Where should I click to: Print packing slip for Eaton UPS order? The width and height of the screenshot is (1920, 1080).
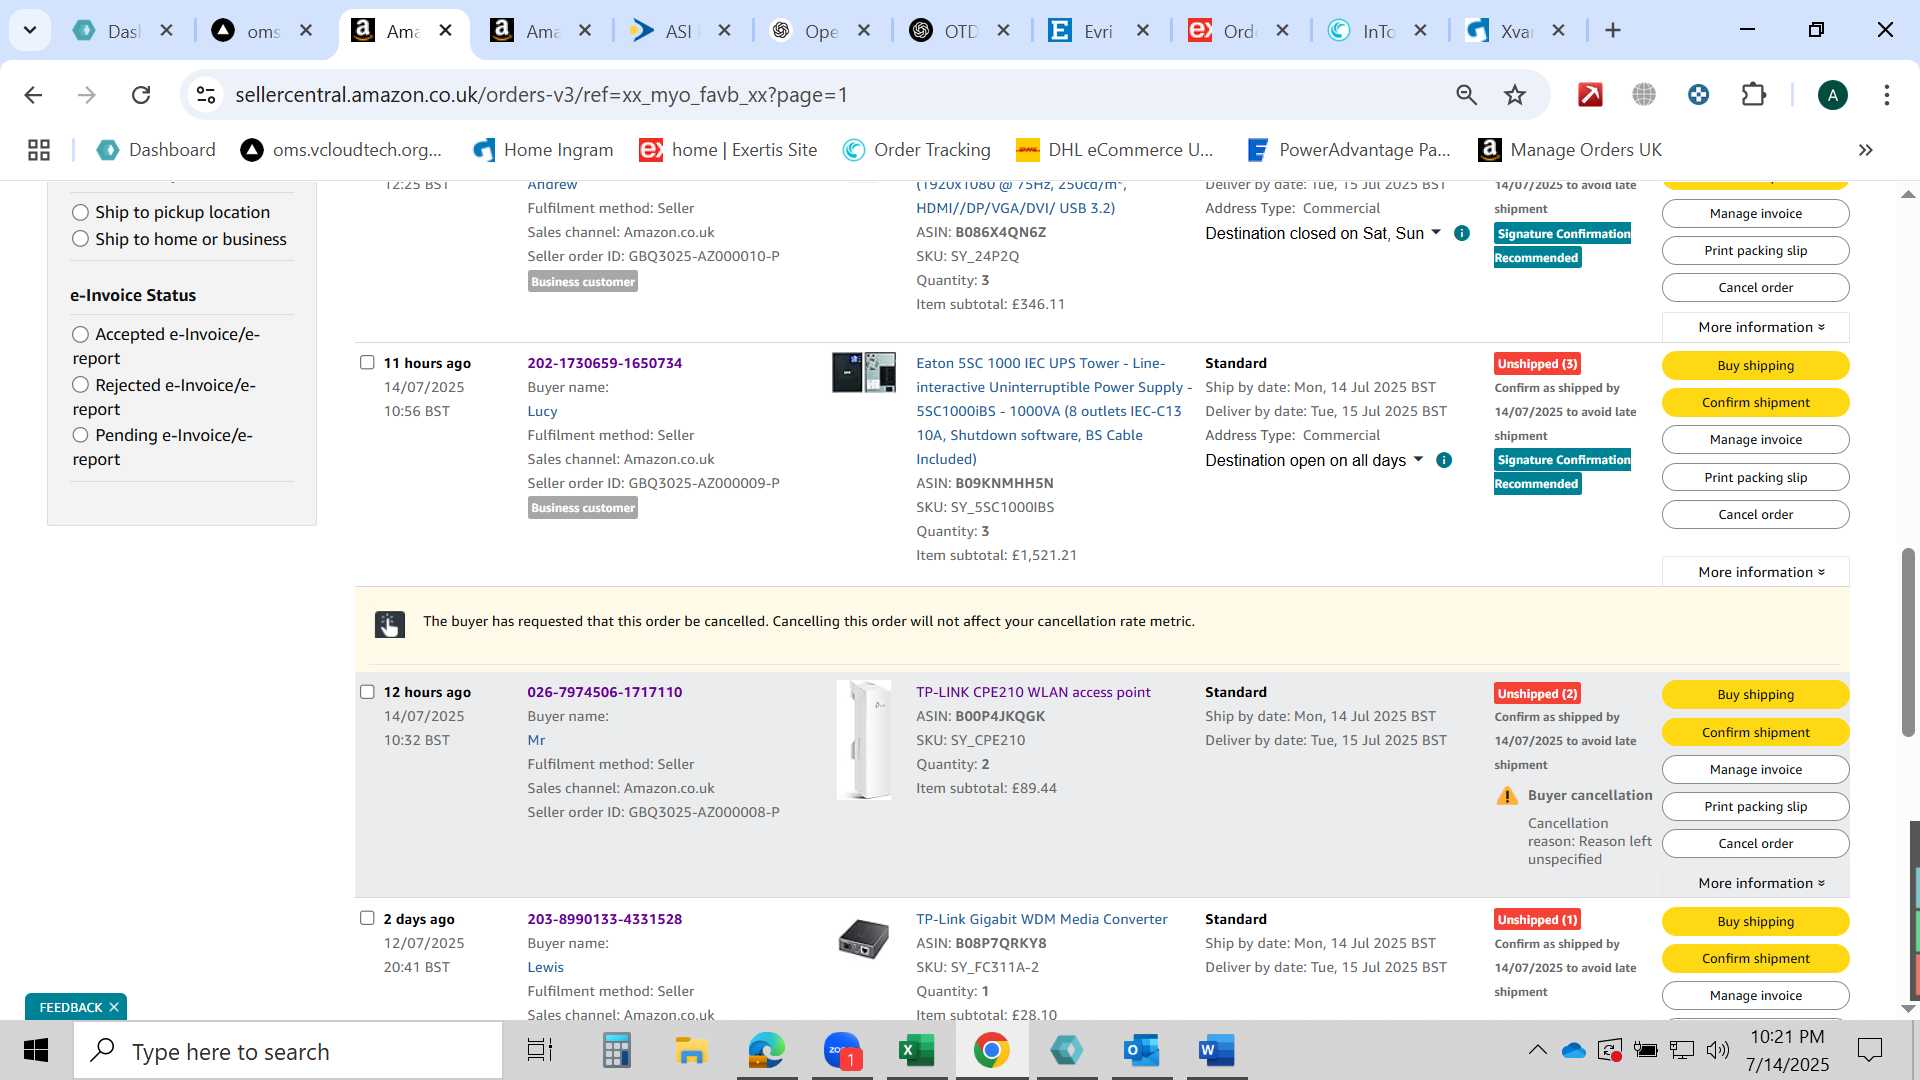click(x=1755, y=477)
